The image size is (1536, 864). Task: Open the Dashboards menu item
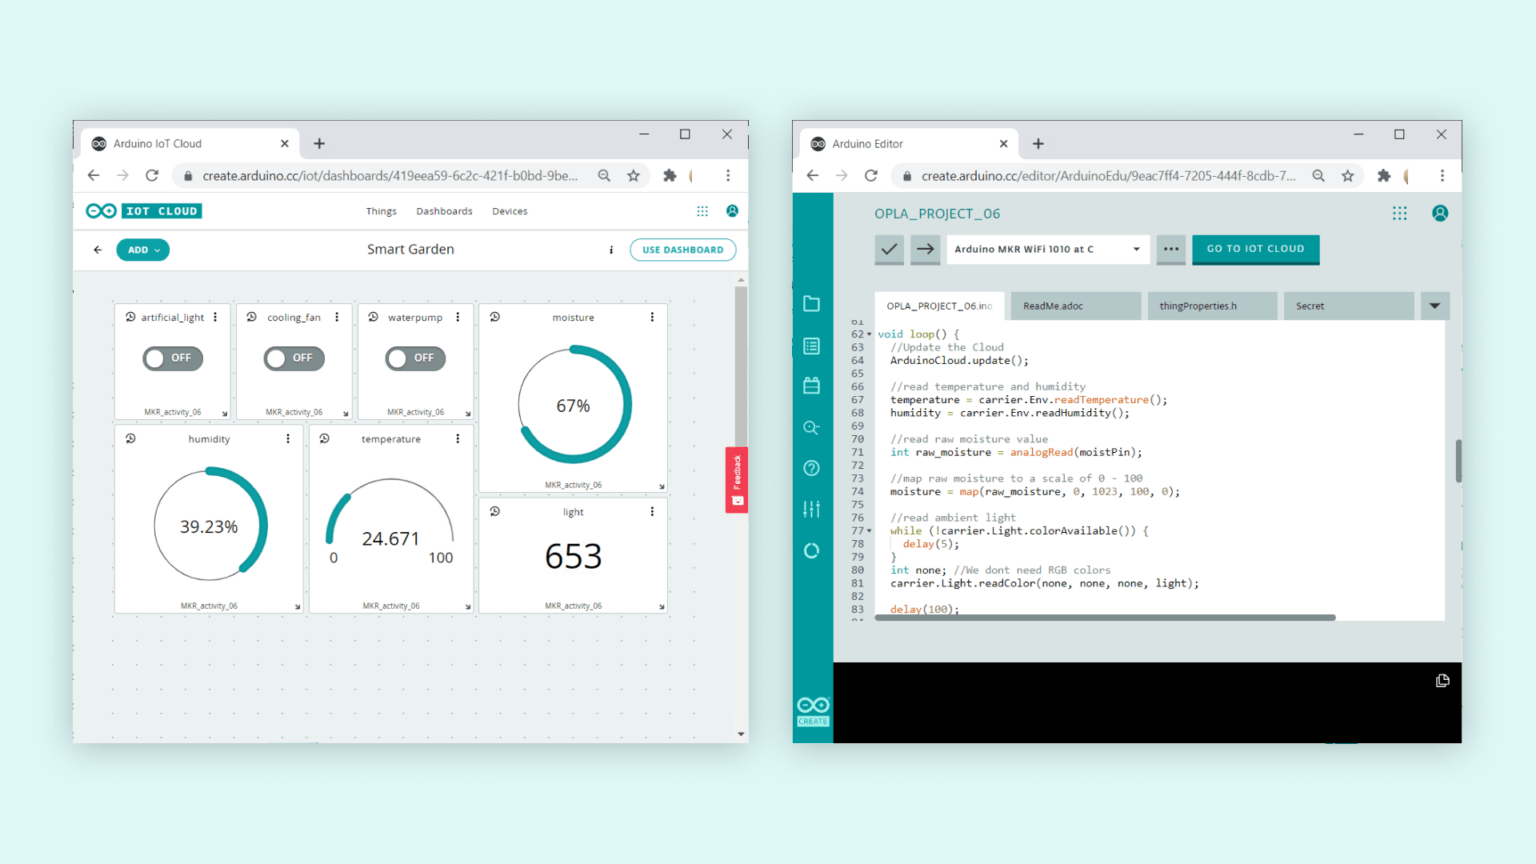click(x=444, y=211)
